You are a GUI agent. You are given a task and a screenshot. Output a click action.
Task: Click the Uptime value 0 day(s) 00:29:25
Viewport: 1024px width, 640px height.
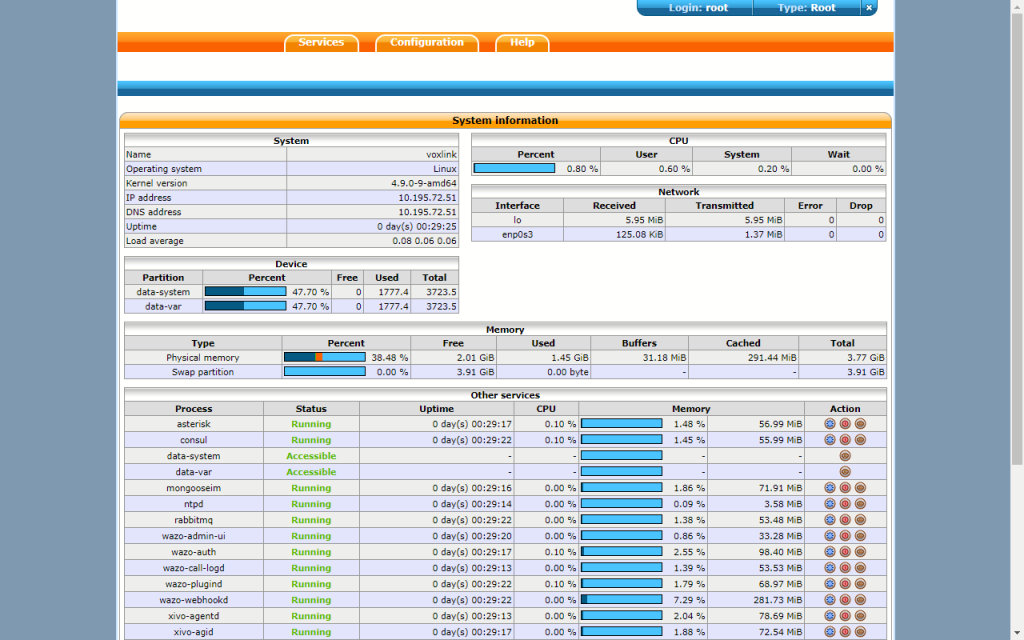pos(417,227)
